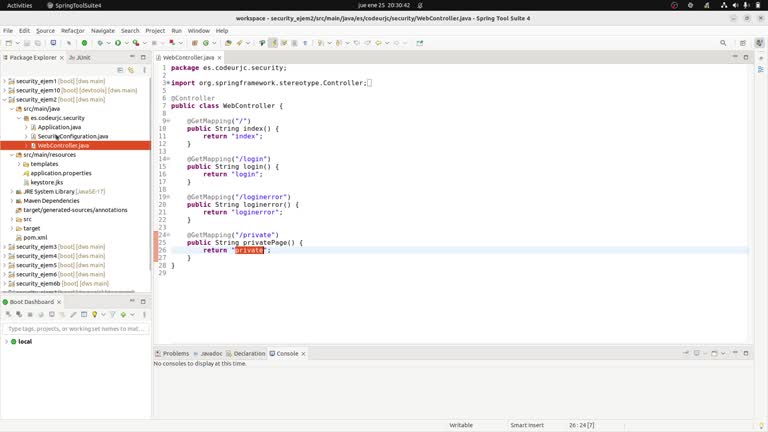Image resolution: width=768 pixels, height=432 pixels.
Task: Expand Maven Dependencies node
Action: (12, 201)
